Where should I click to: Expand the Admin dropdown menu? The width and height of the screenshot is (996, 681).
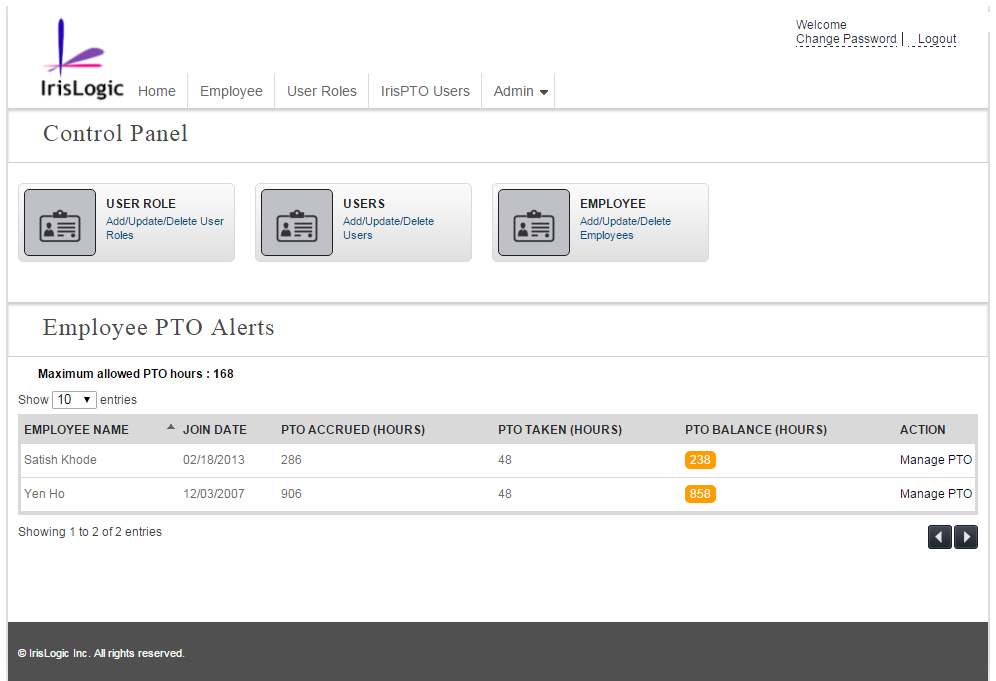click(x=520, y=91)
